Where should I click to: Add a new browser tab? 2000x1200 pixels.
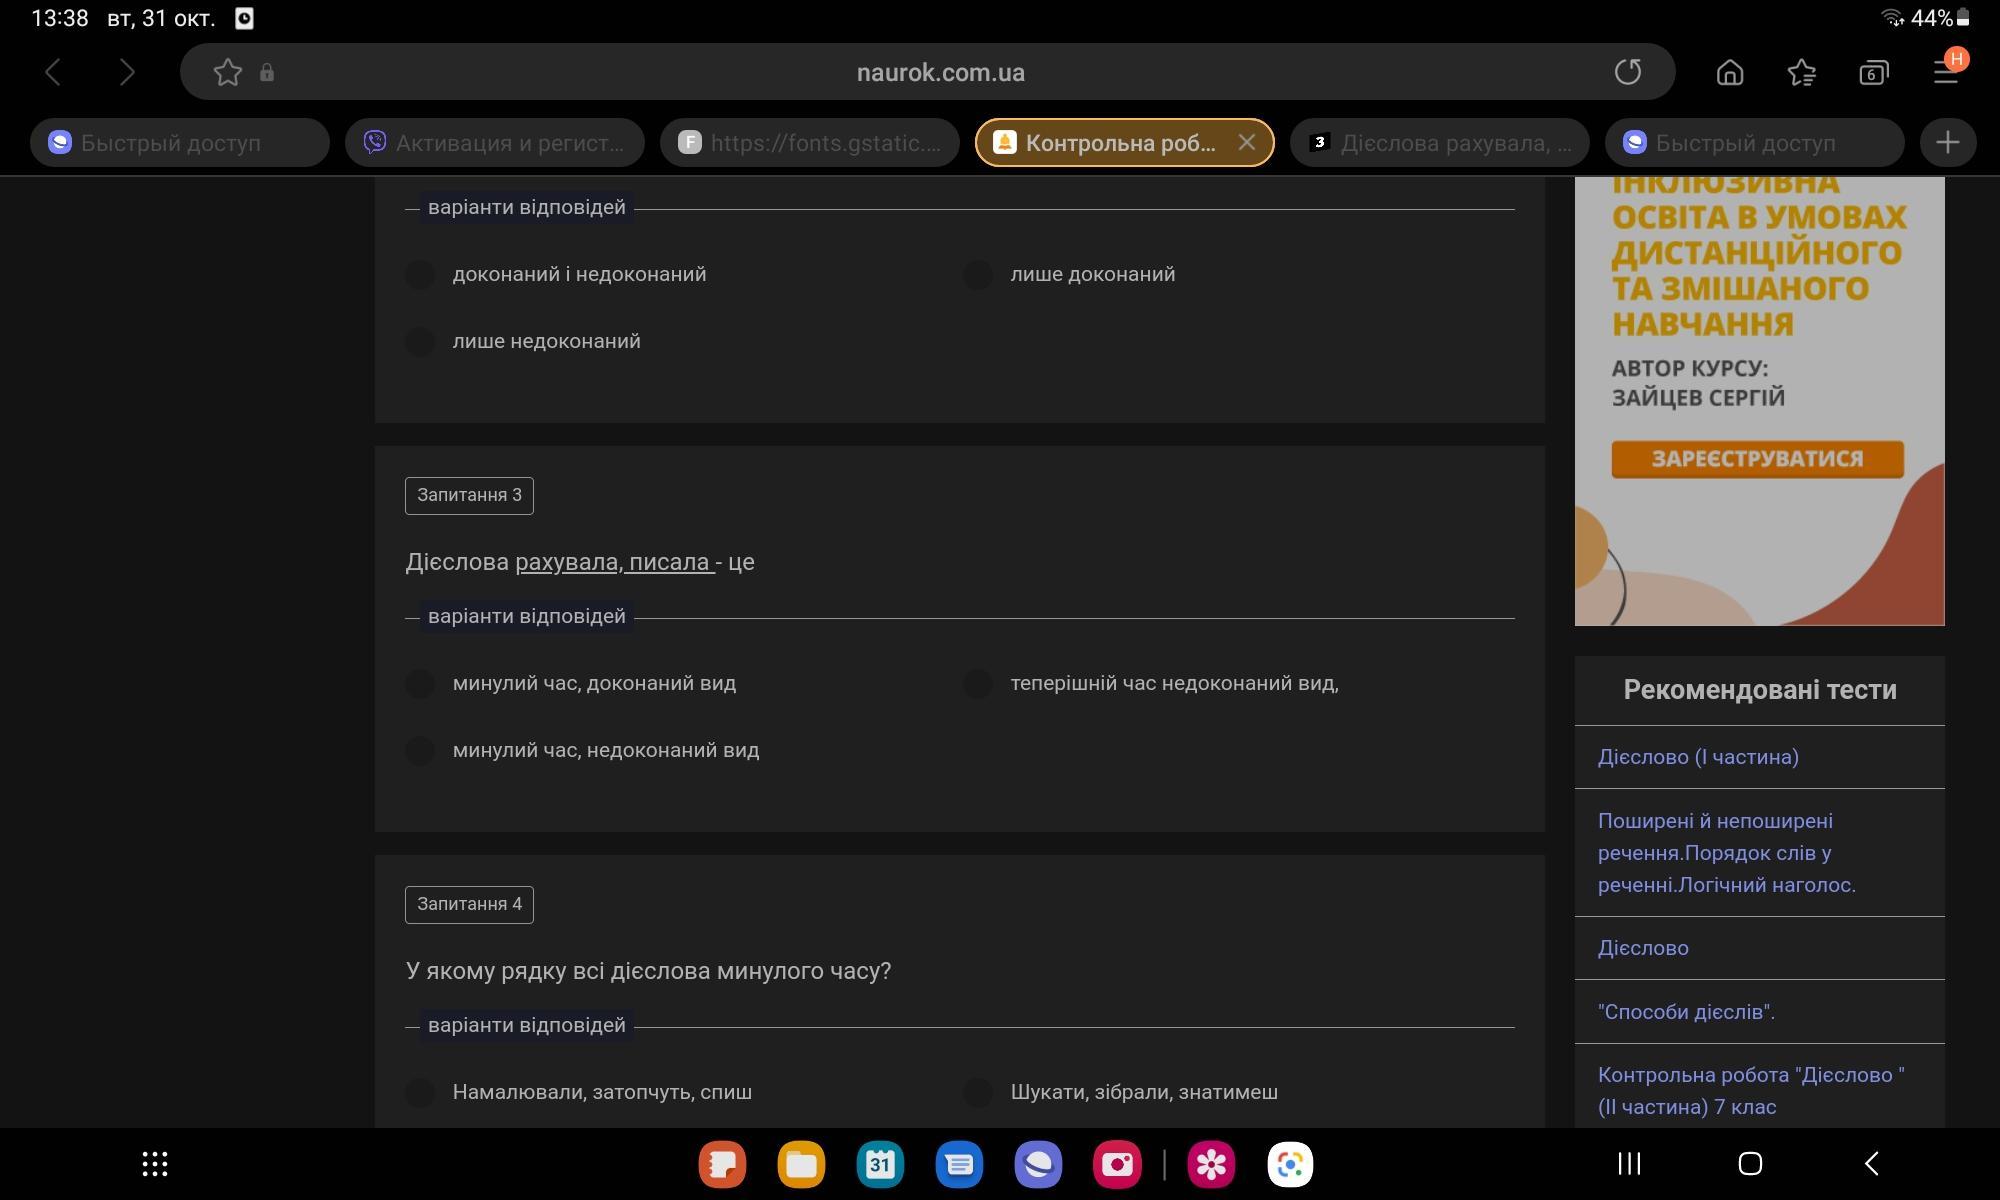pyautogui.click(x=1946, y=143)
